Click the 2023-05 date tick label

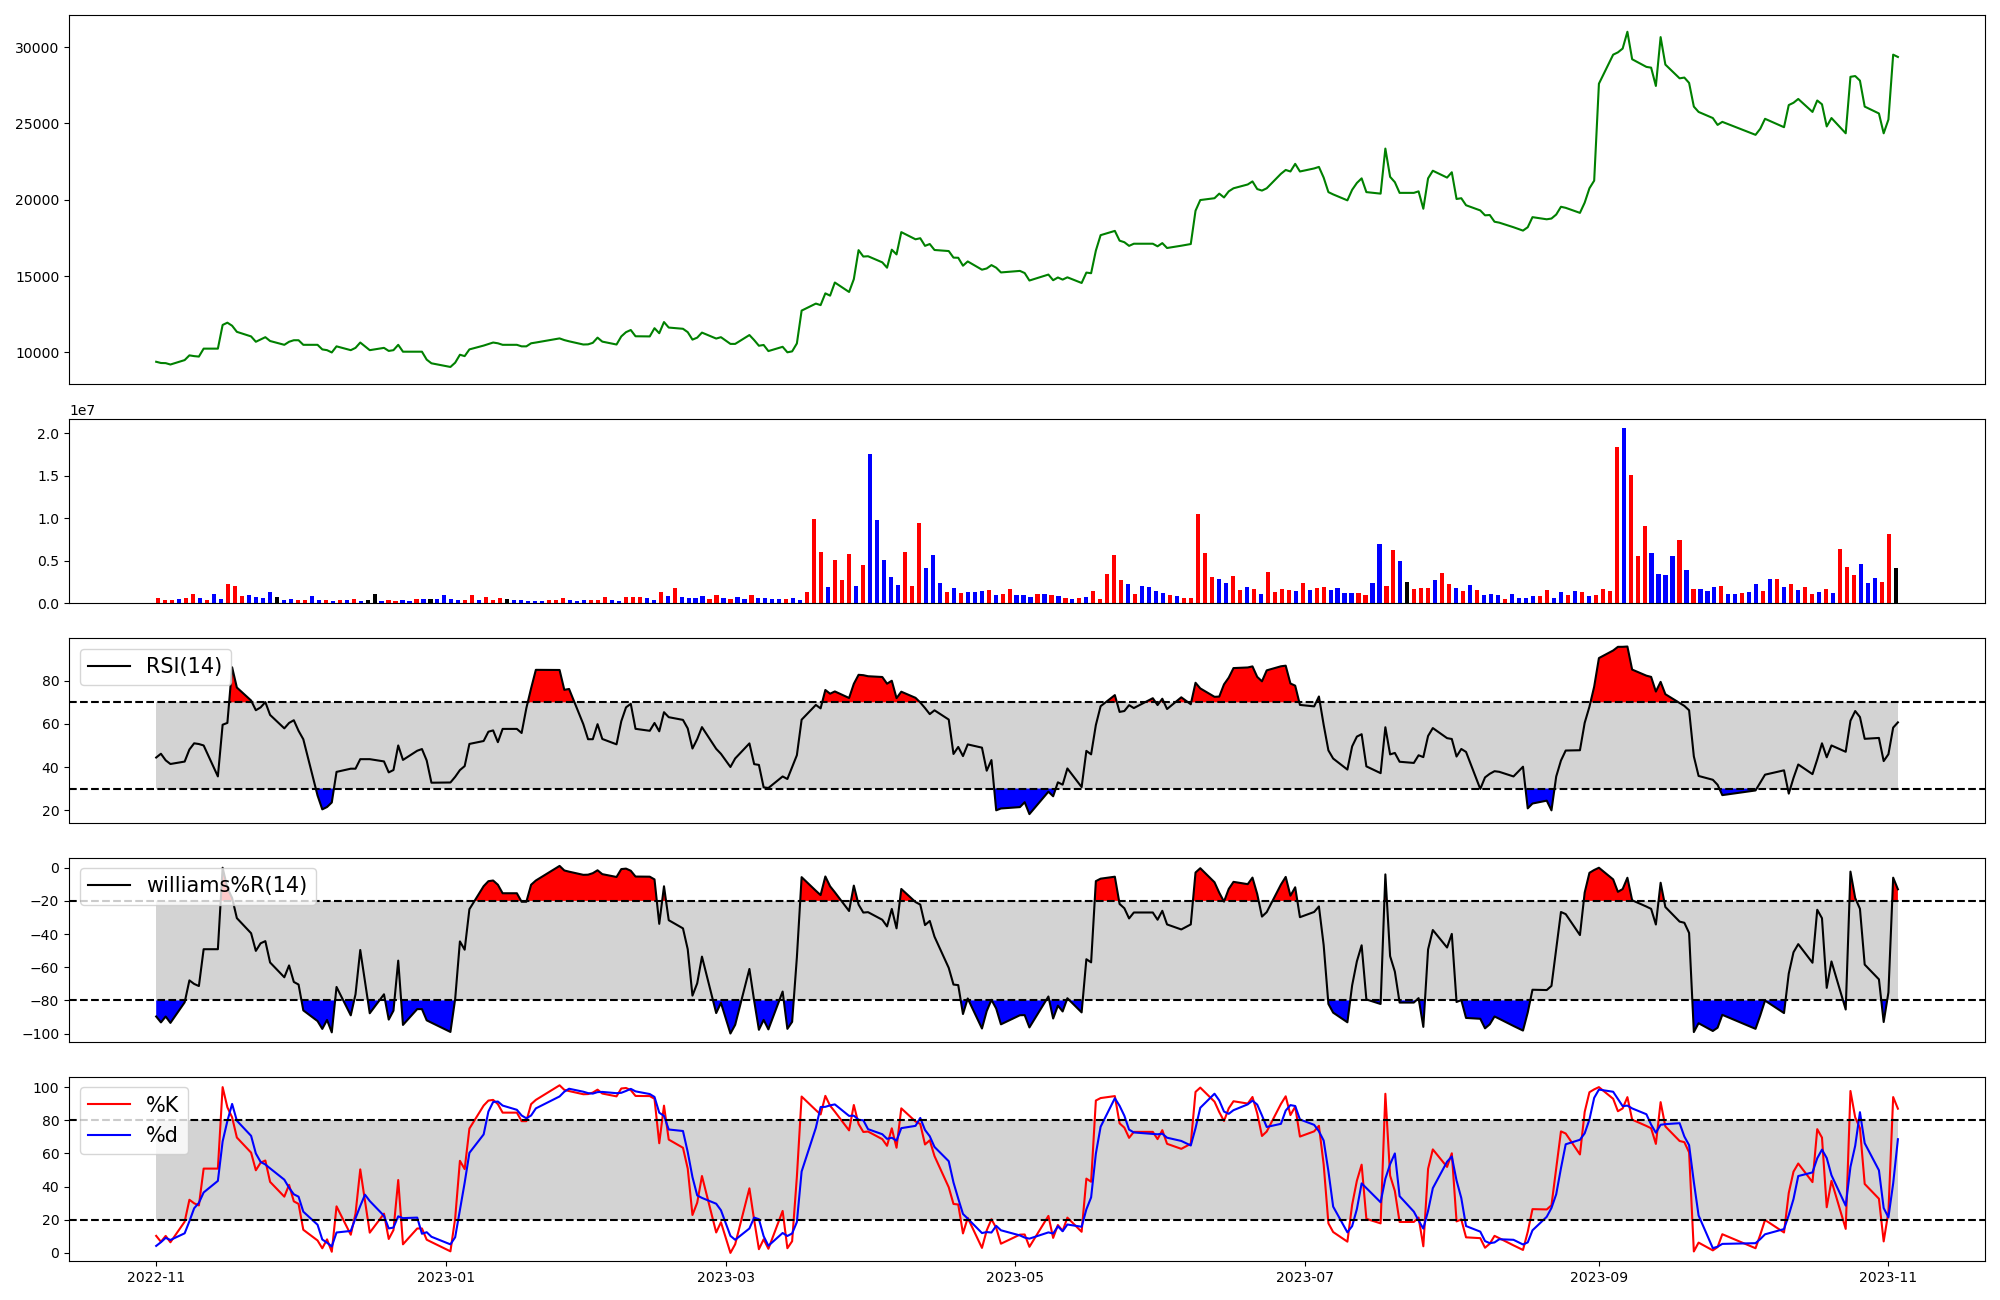pos(1016,1277)
